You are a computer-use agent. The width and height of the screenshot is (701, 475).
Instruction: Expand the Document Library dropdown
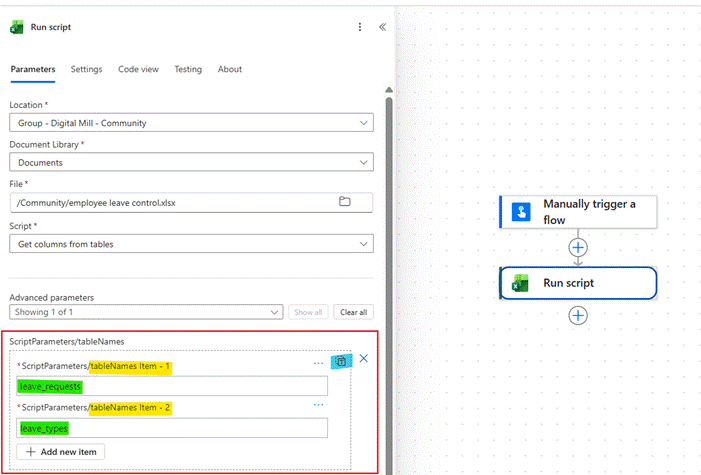pyautogui.click(x=191, y=162)
